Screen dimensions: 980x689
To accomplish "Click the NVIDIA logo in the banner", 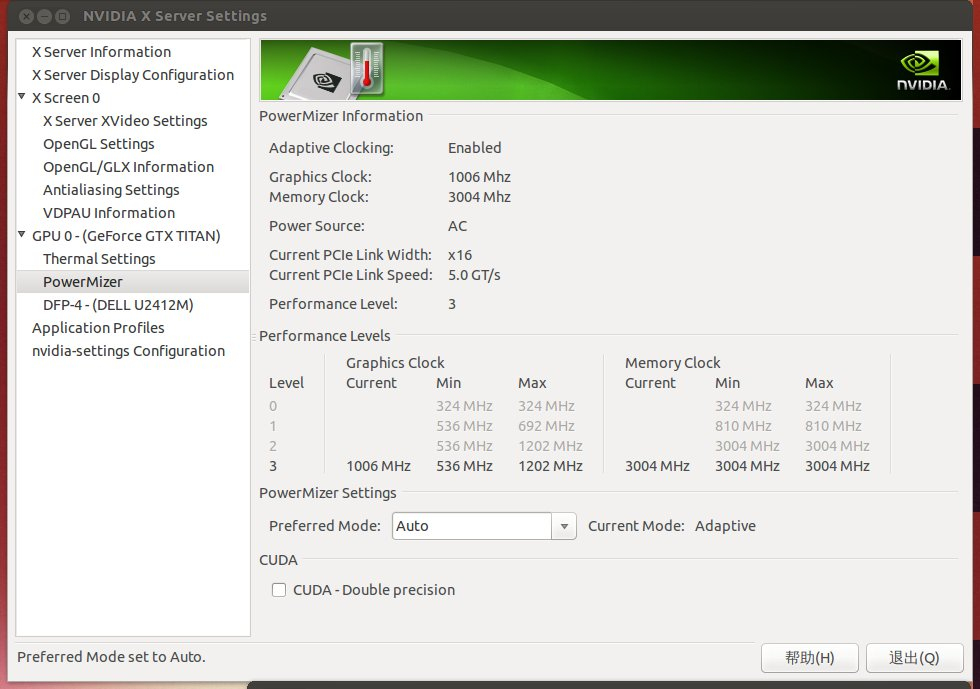I will pos(923,71).
